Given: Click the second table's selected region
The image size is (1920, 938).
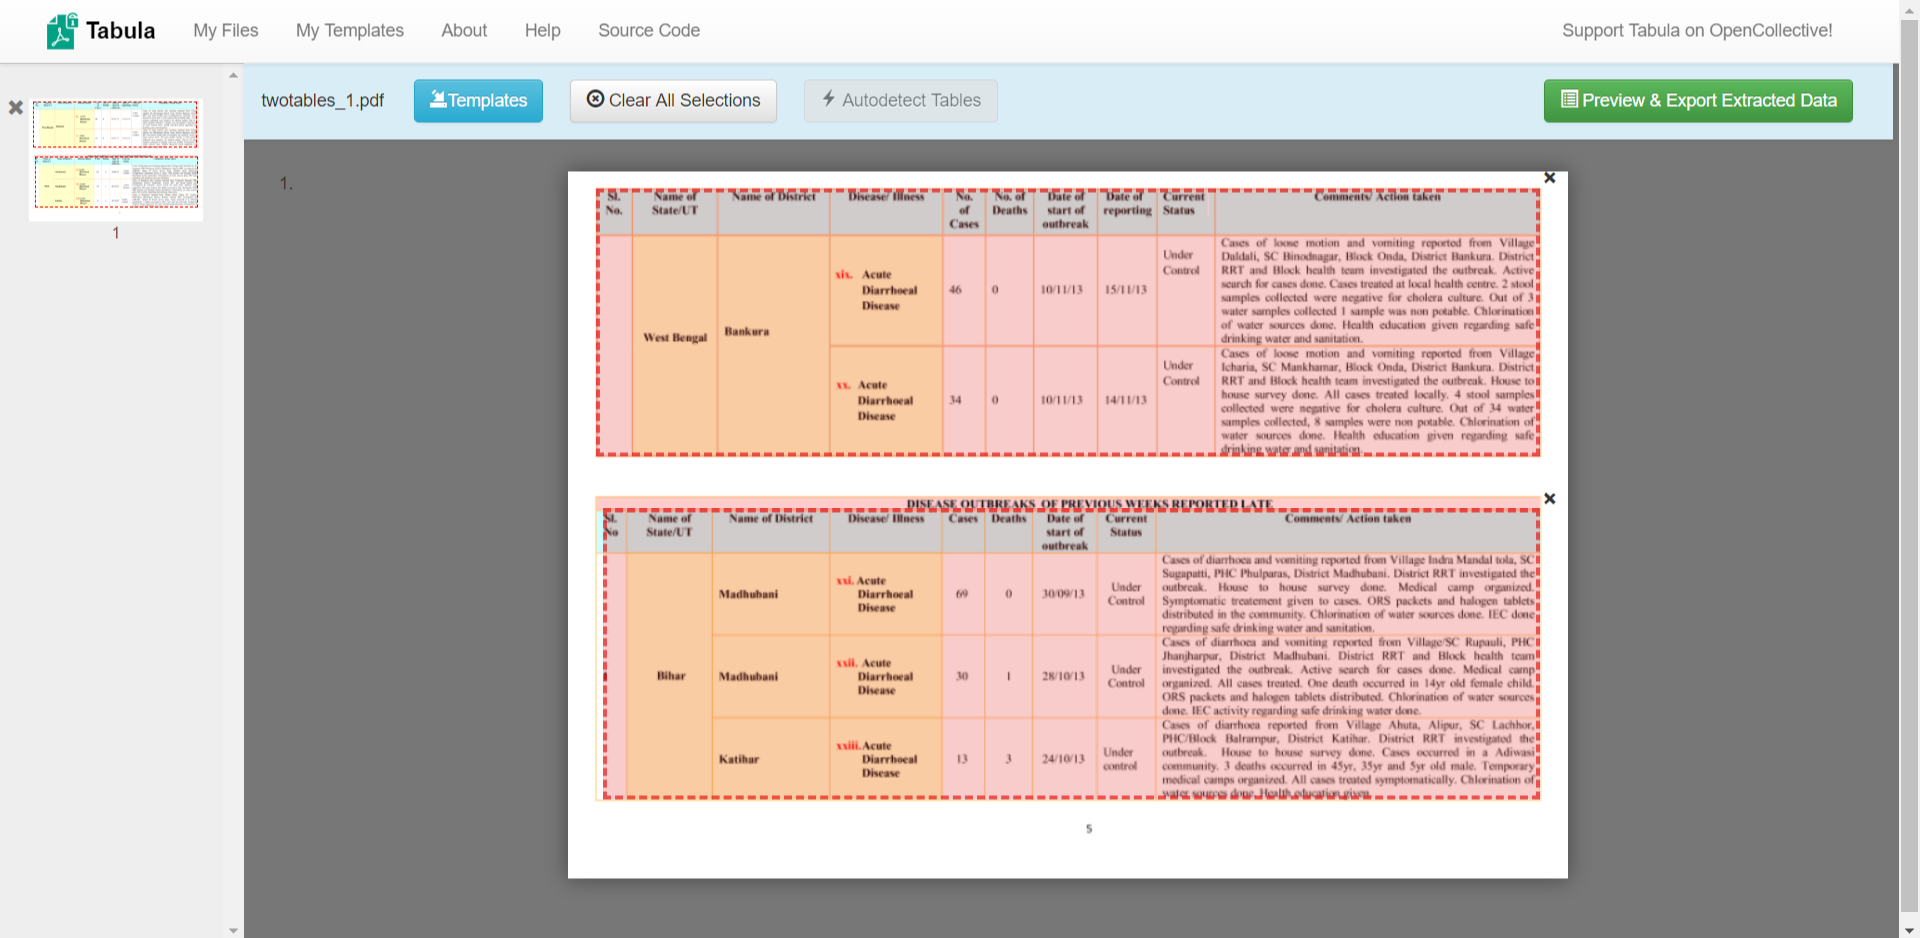Looking at the screenshot, I should [x=1070, y=654].
